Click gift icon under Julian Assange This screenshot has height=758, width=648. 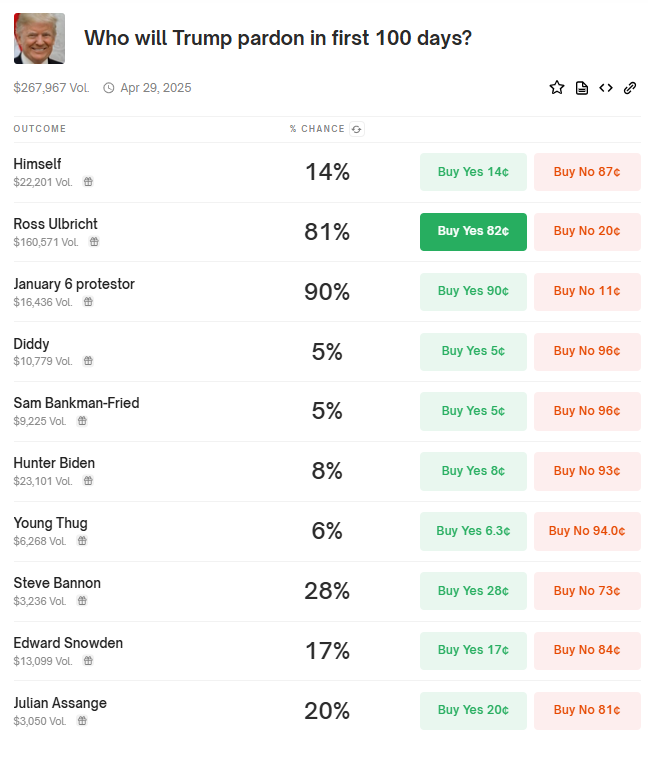[82, 720]
